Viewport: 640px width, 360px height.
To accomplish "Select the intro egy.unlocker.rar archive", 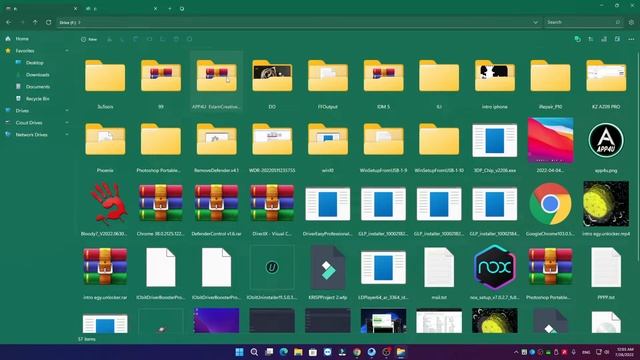I will [105, 273].
